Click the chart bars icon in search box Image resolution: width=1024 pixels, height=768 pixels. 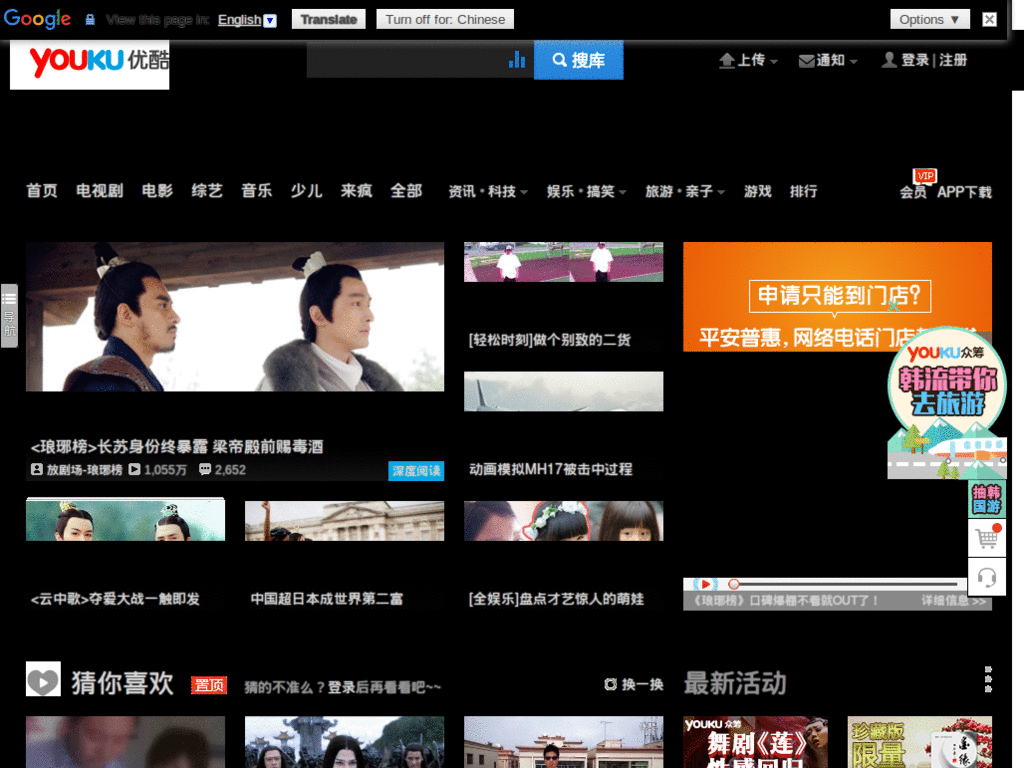click(x=516, y=60)
